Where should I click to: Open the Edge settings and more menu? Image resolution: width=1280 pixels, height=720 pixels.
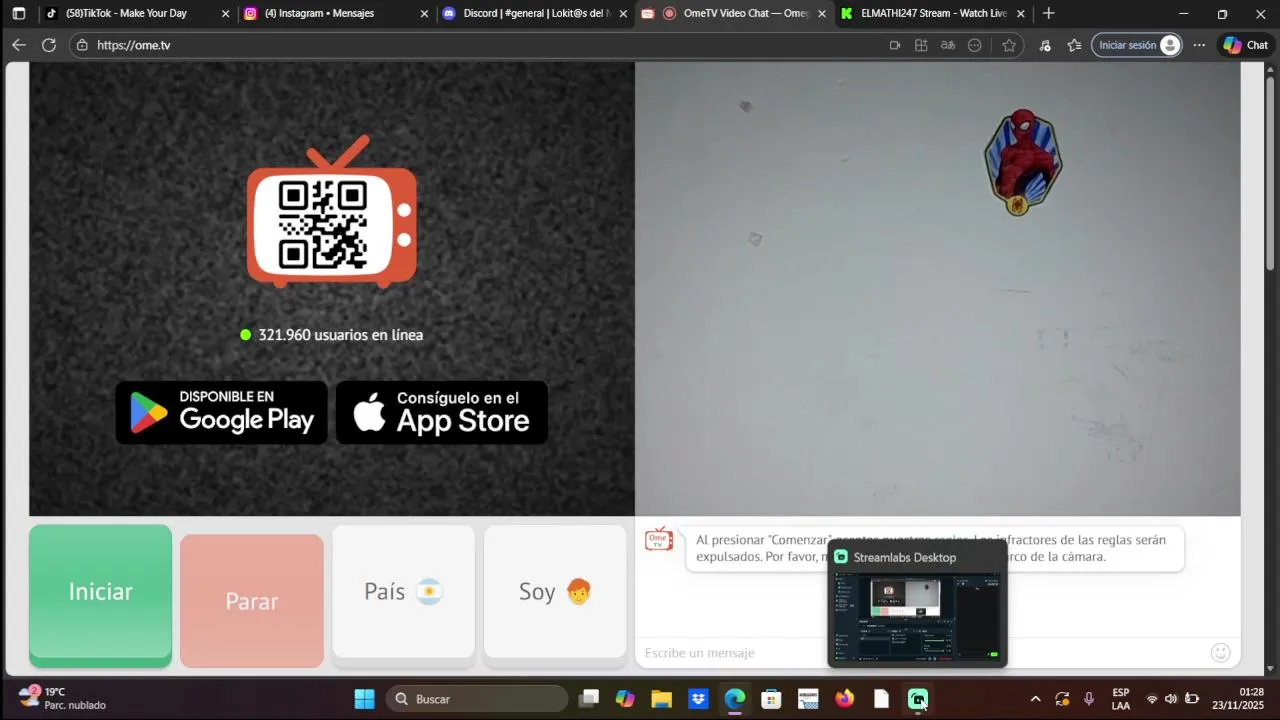click(1199, 45)
